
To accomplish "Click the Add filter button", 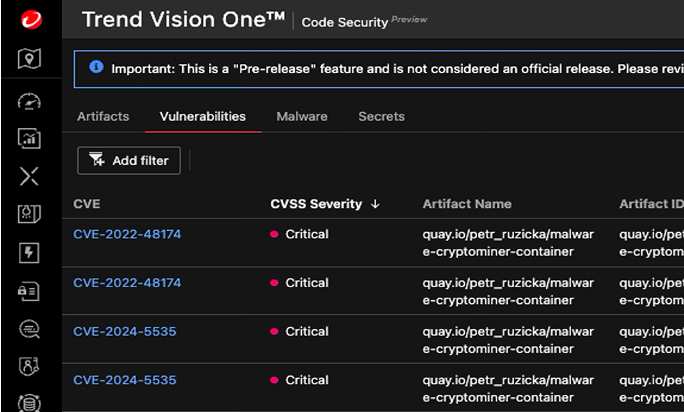I will coord(129,160).
